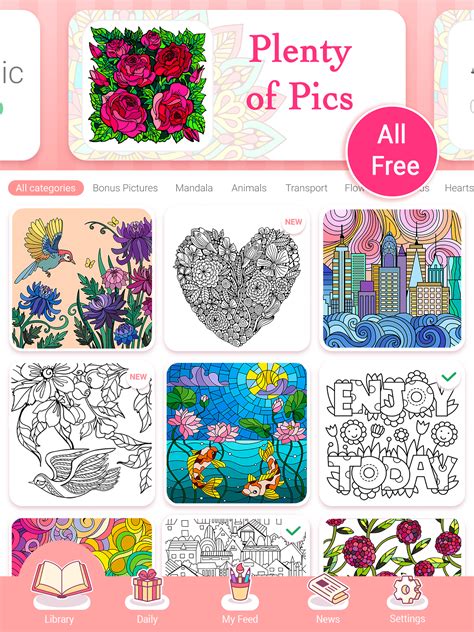This screenshot has height=632, width=474.
Task: Open the Library book icon
Action: (62, 580)
